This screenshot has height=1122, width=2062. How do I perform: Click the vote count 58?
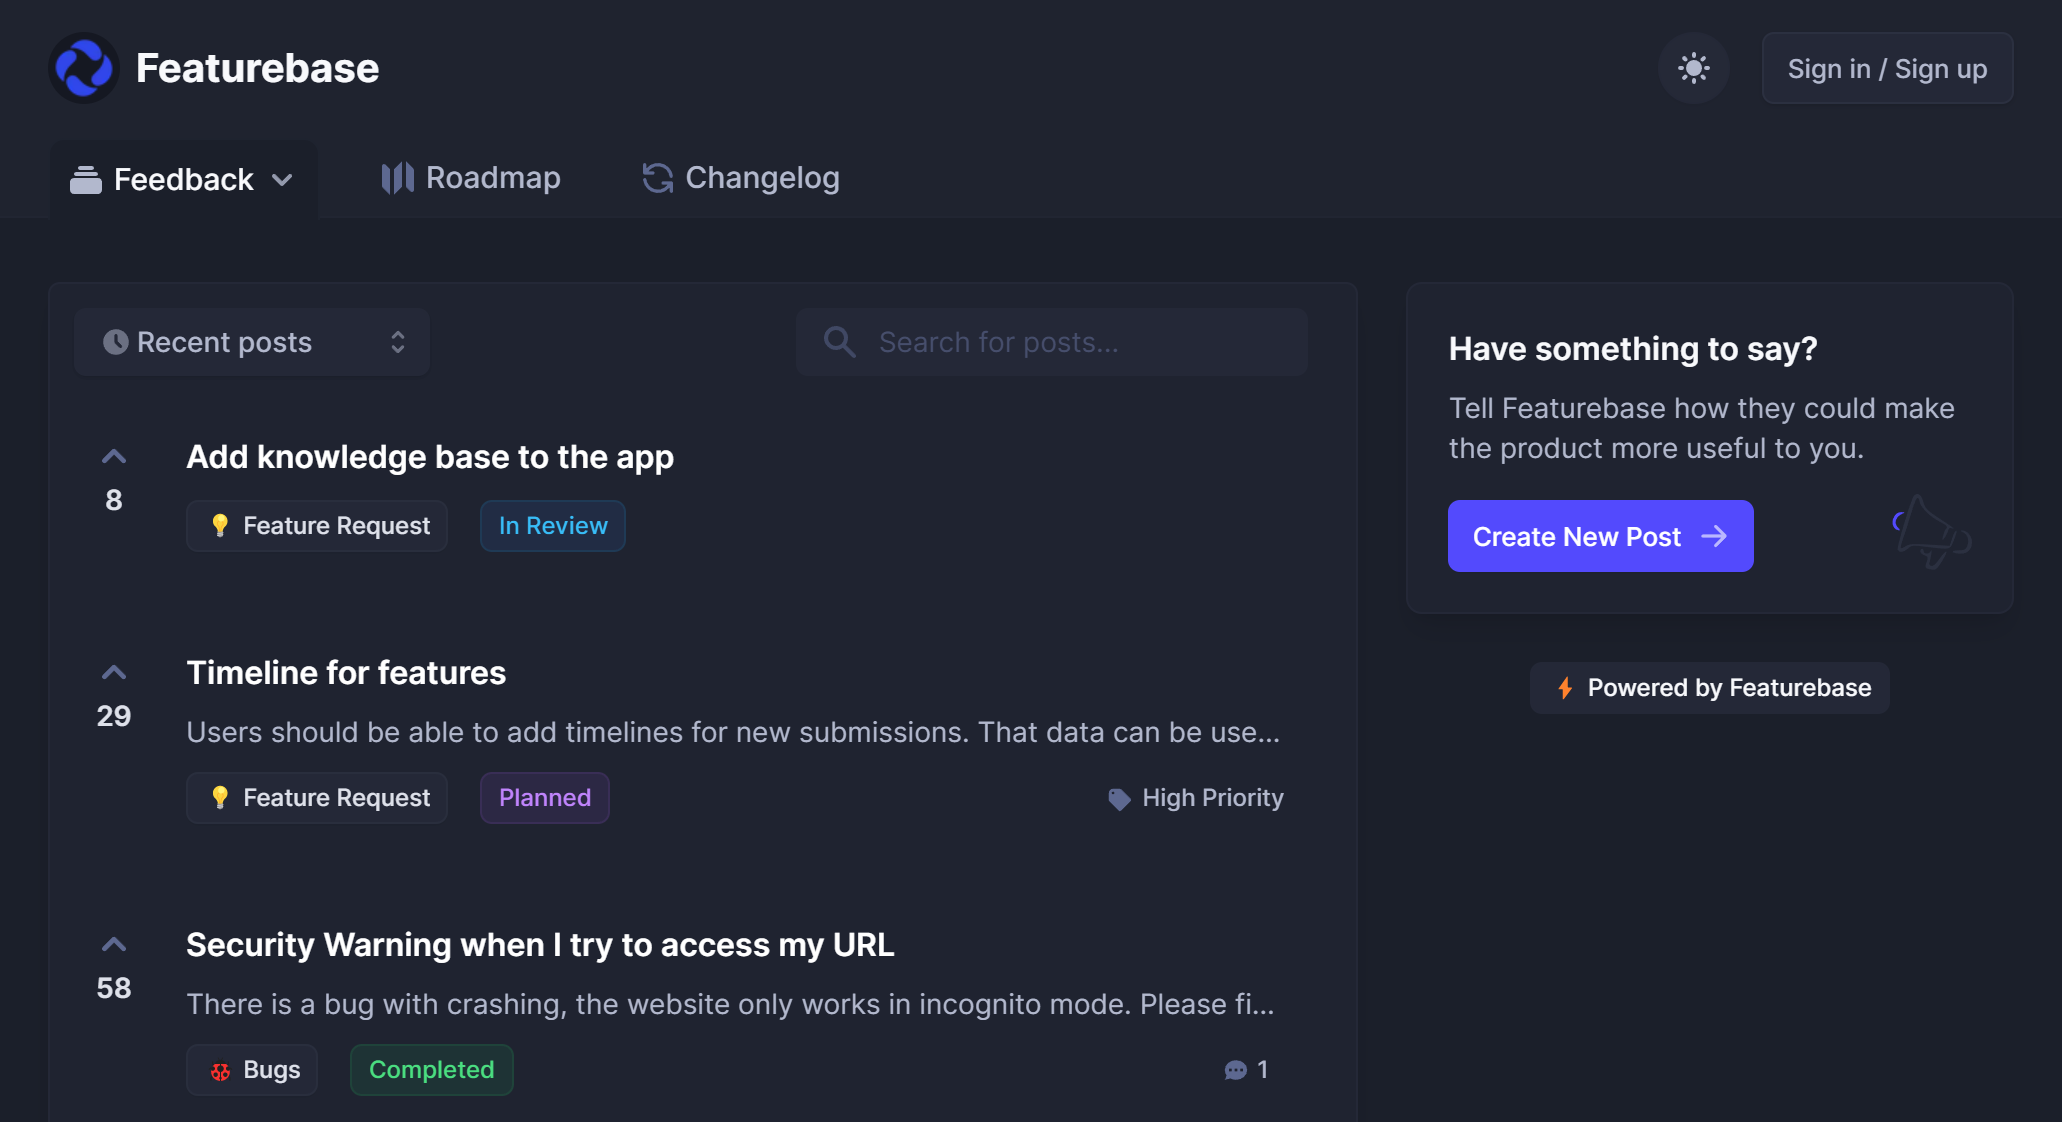(x=114, y=988)
